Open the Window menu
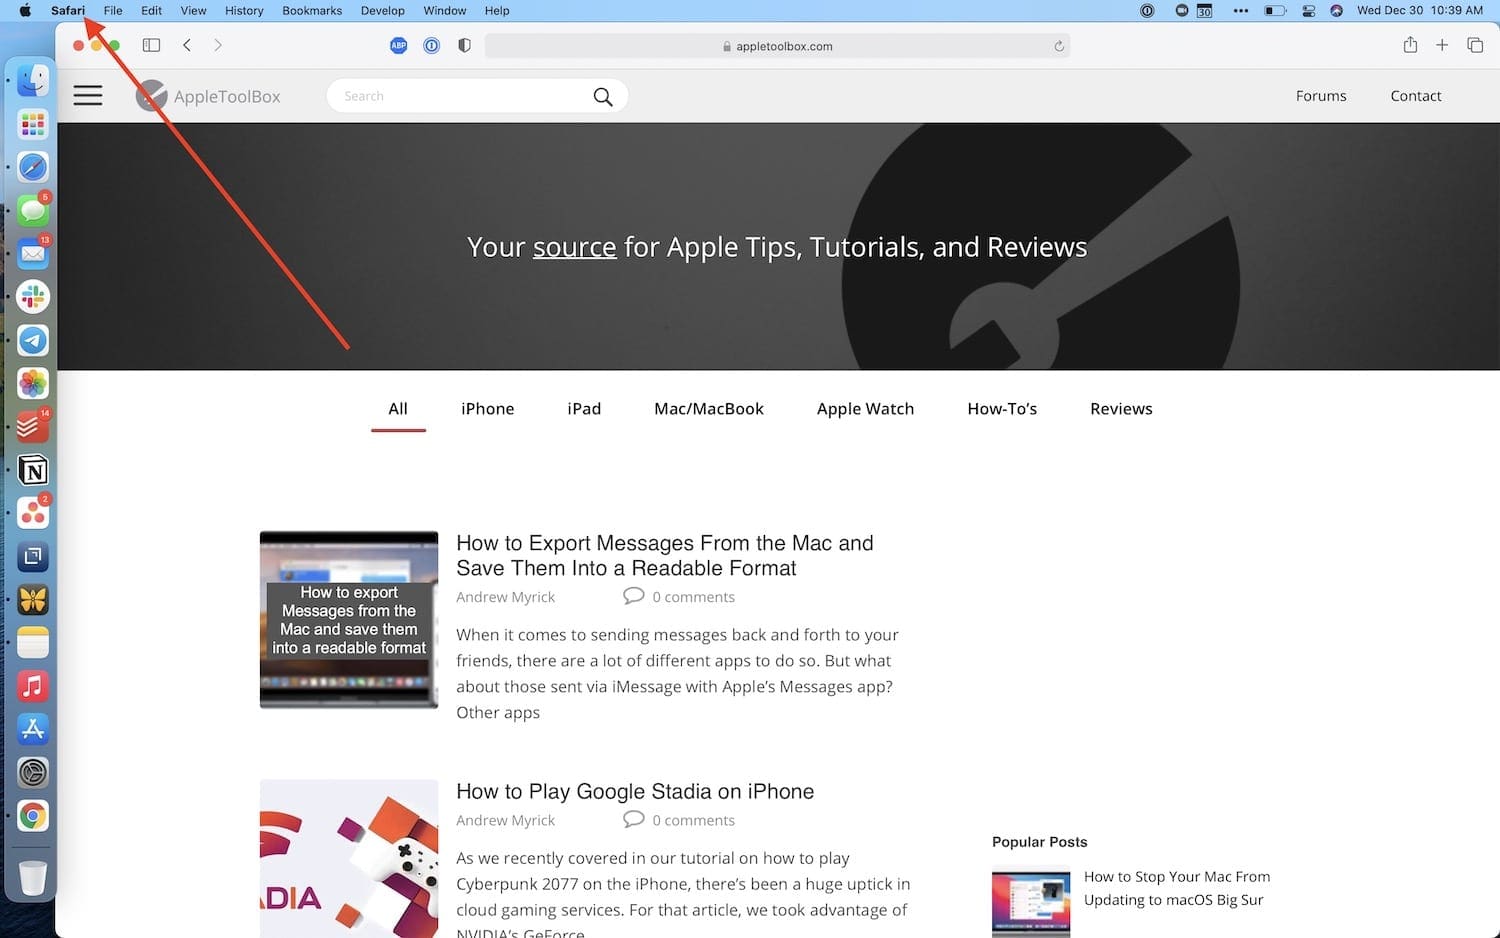Screen dimensions: 1500x938 445,11
